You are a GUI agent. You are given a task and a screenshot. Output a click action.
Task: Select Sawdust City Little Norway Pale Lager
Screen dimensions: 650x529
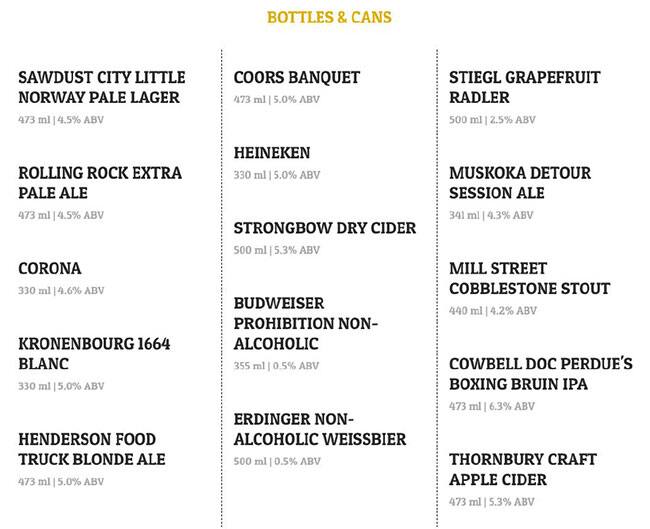click(101, 88)
